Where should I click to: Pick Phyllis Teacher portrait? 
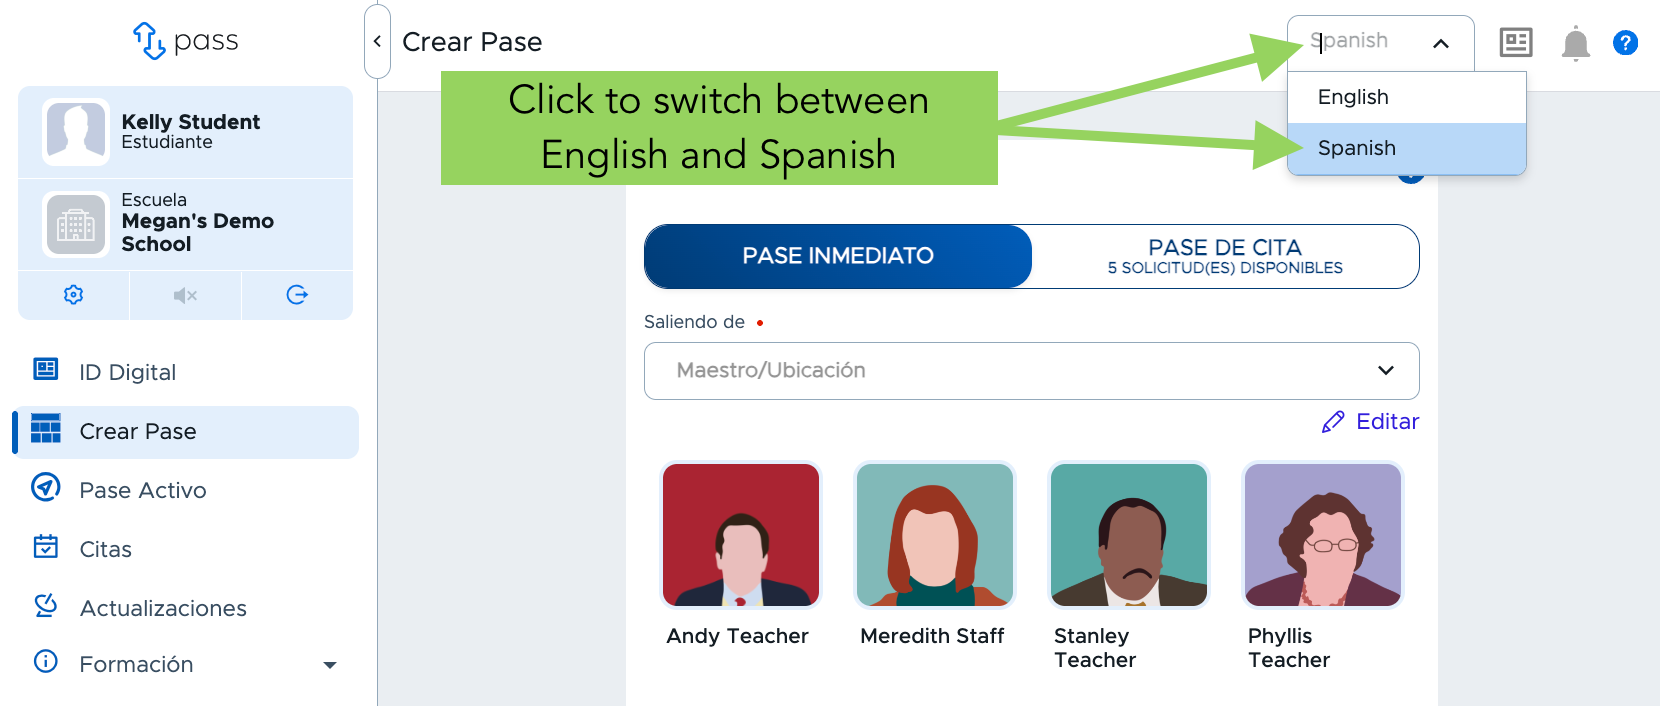(1323, 535)
